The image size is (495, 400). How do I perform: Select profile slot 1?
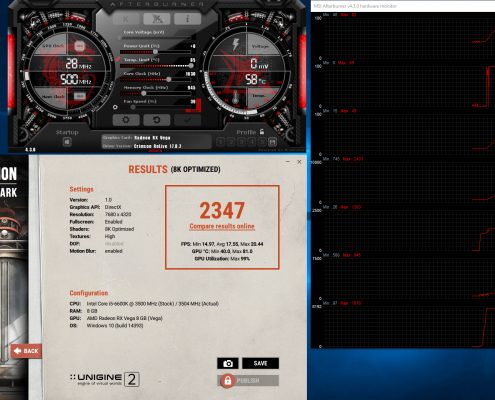(220, 142)
